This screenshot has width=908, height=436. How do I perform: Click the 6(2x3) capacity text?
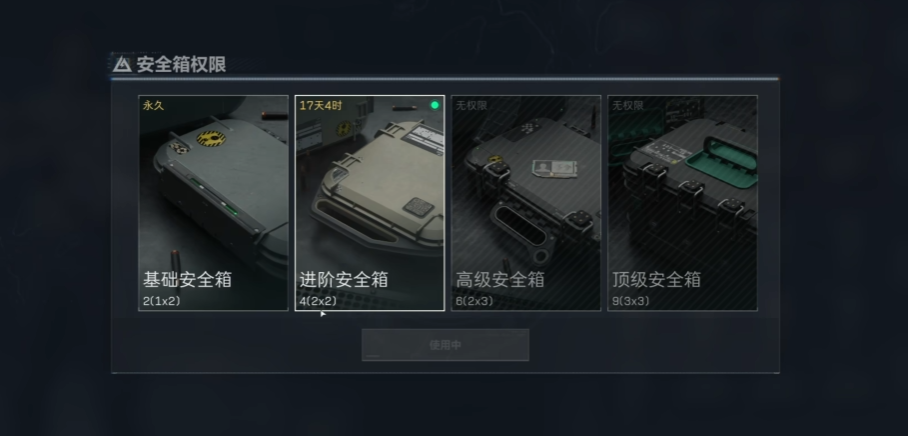[x=474, y=301]
